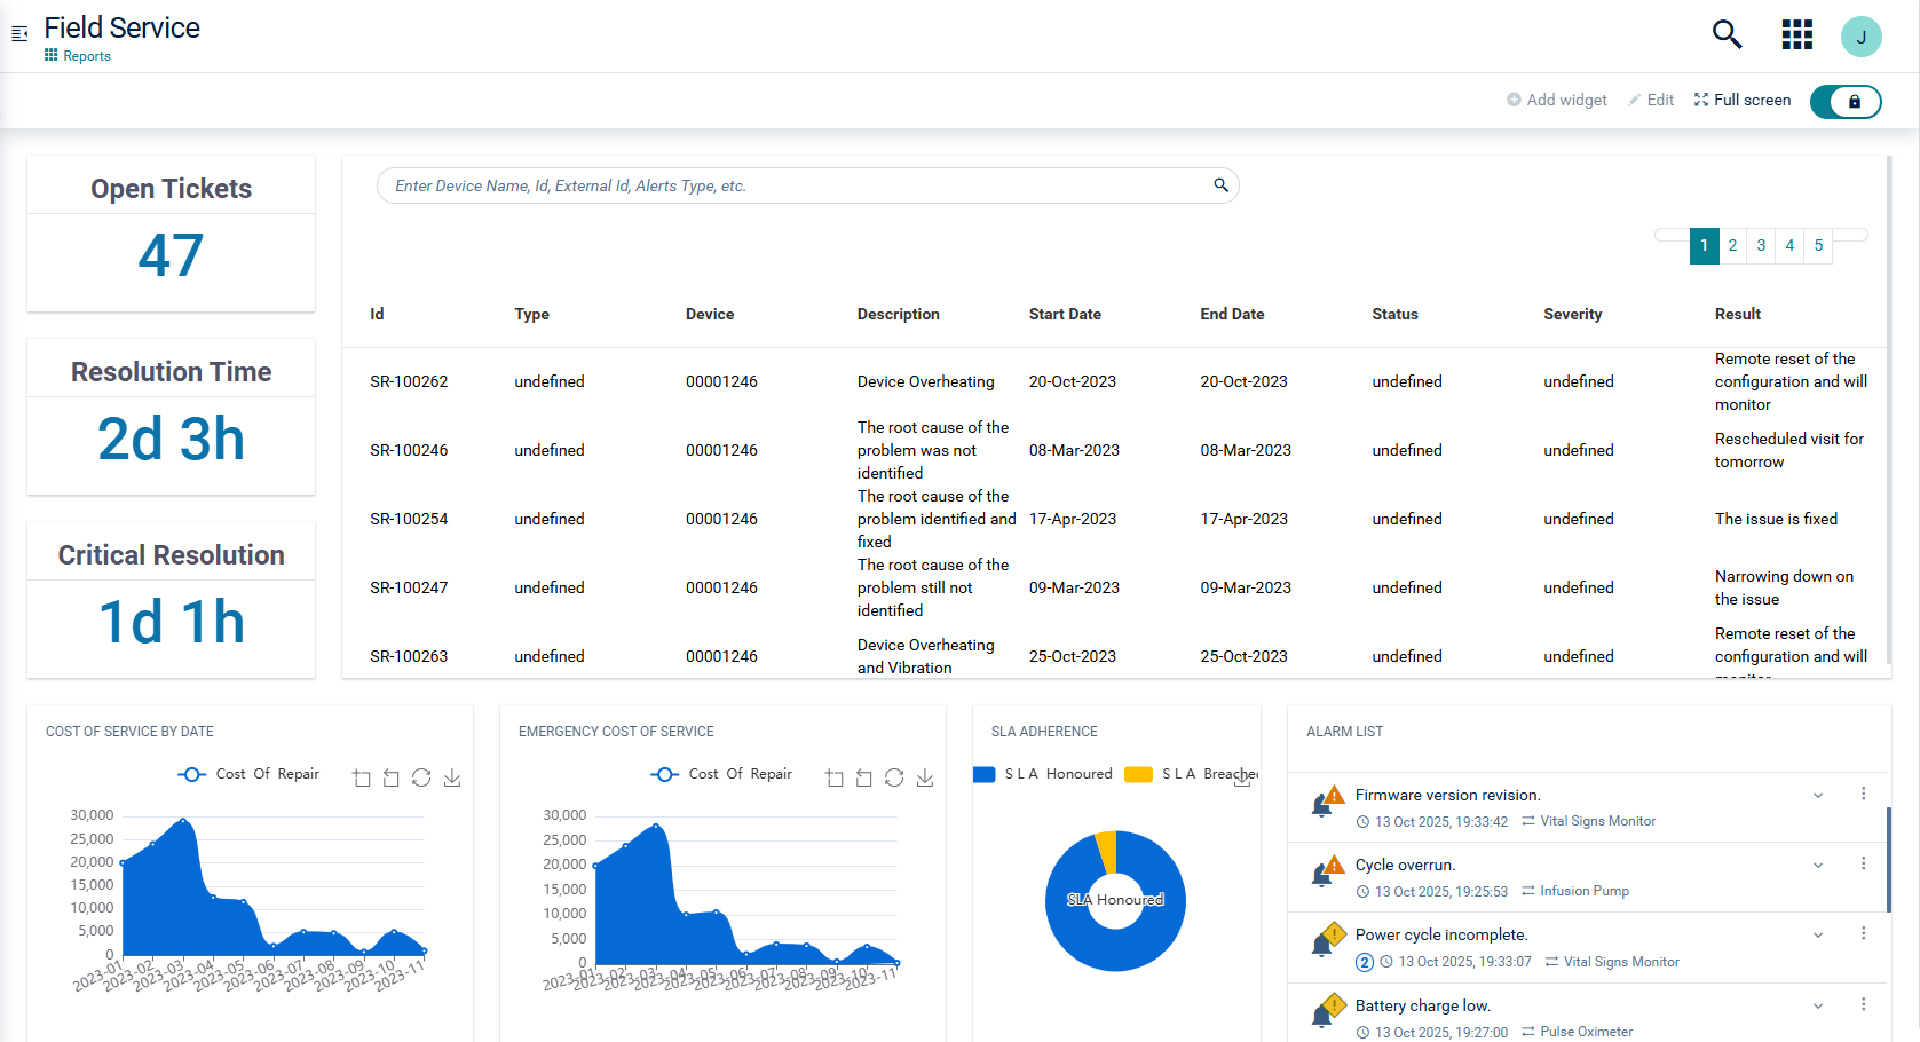
Task: Toggle the dashboard lock switch
Action: (x=1845, y=101)
